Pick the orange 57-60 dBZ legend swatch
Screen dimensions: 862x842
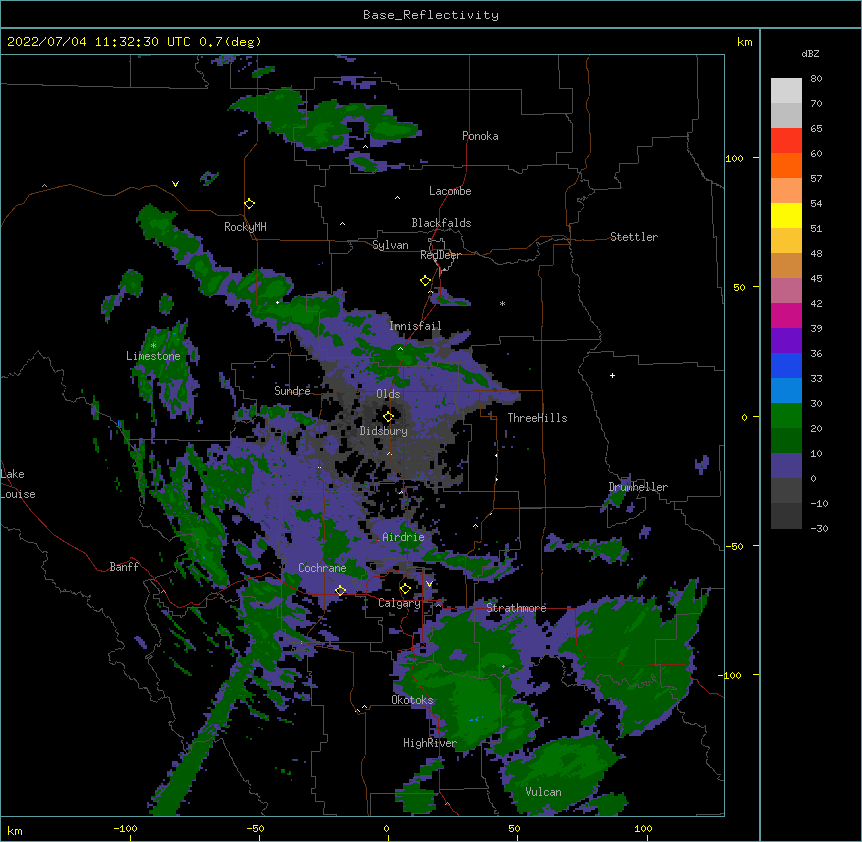click(x=786, y=165)
